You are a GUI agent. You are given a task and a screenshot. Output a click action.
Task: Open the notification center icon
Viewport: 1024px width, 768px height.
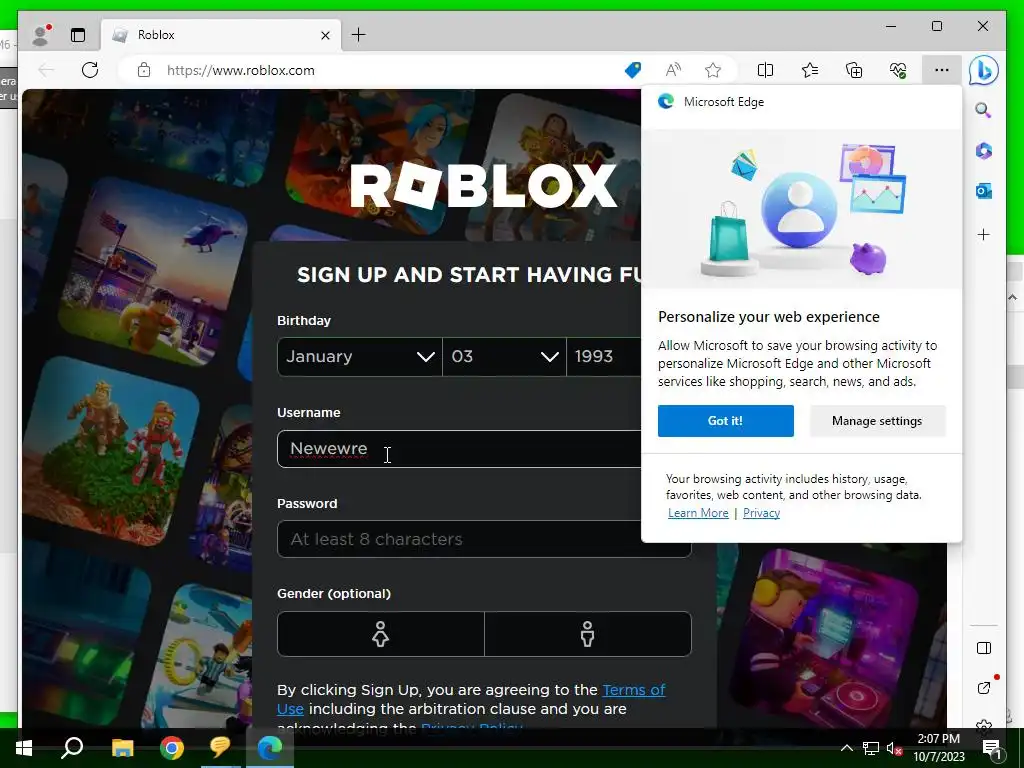click(x=992, y=749)
